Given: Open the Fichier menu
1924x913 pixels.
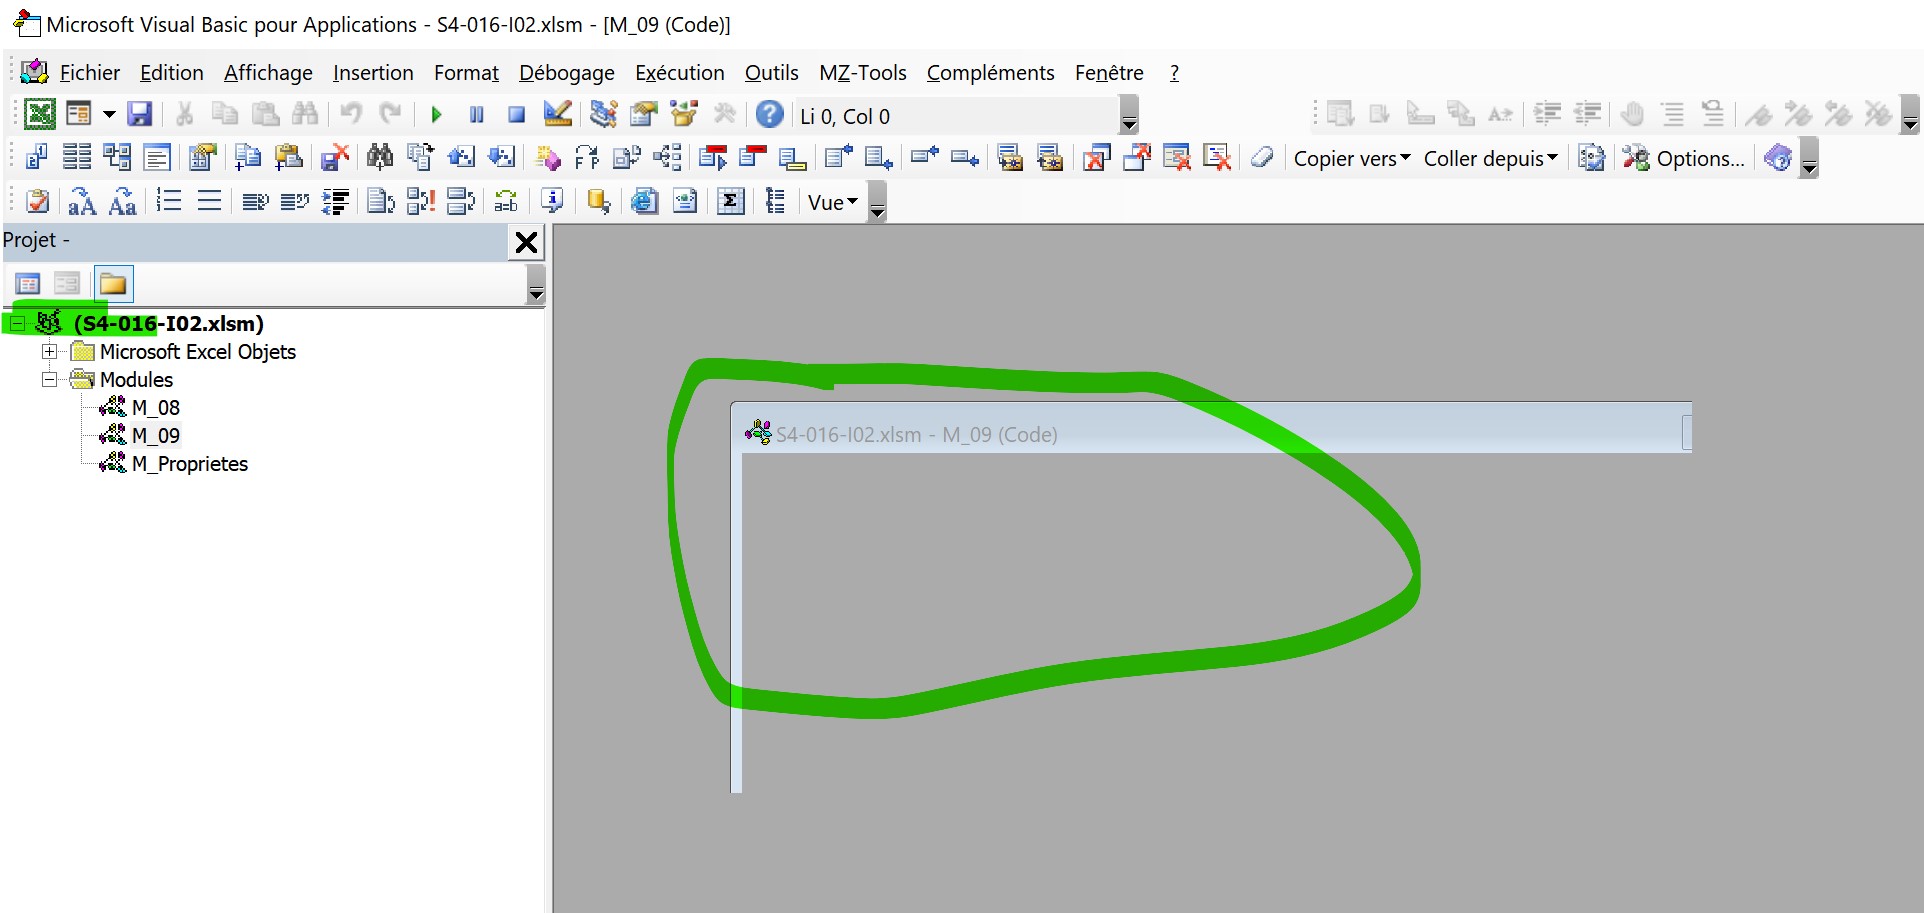Looking at the screenshot, I should point(89,73).
